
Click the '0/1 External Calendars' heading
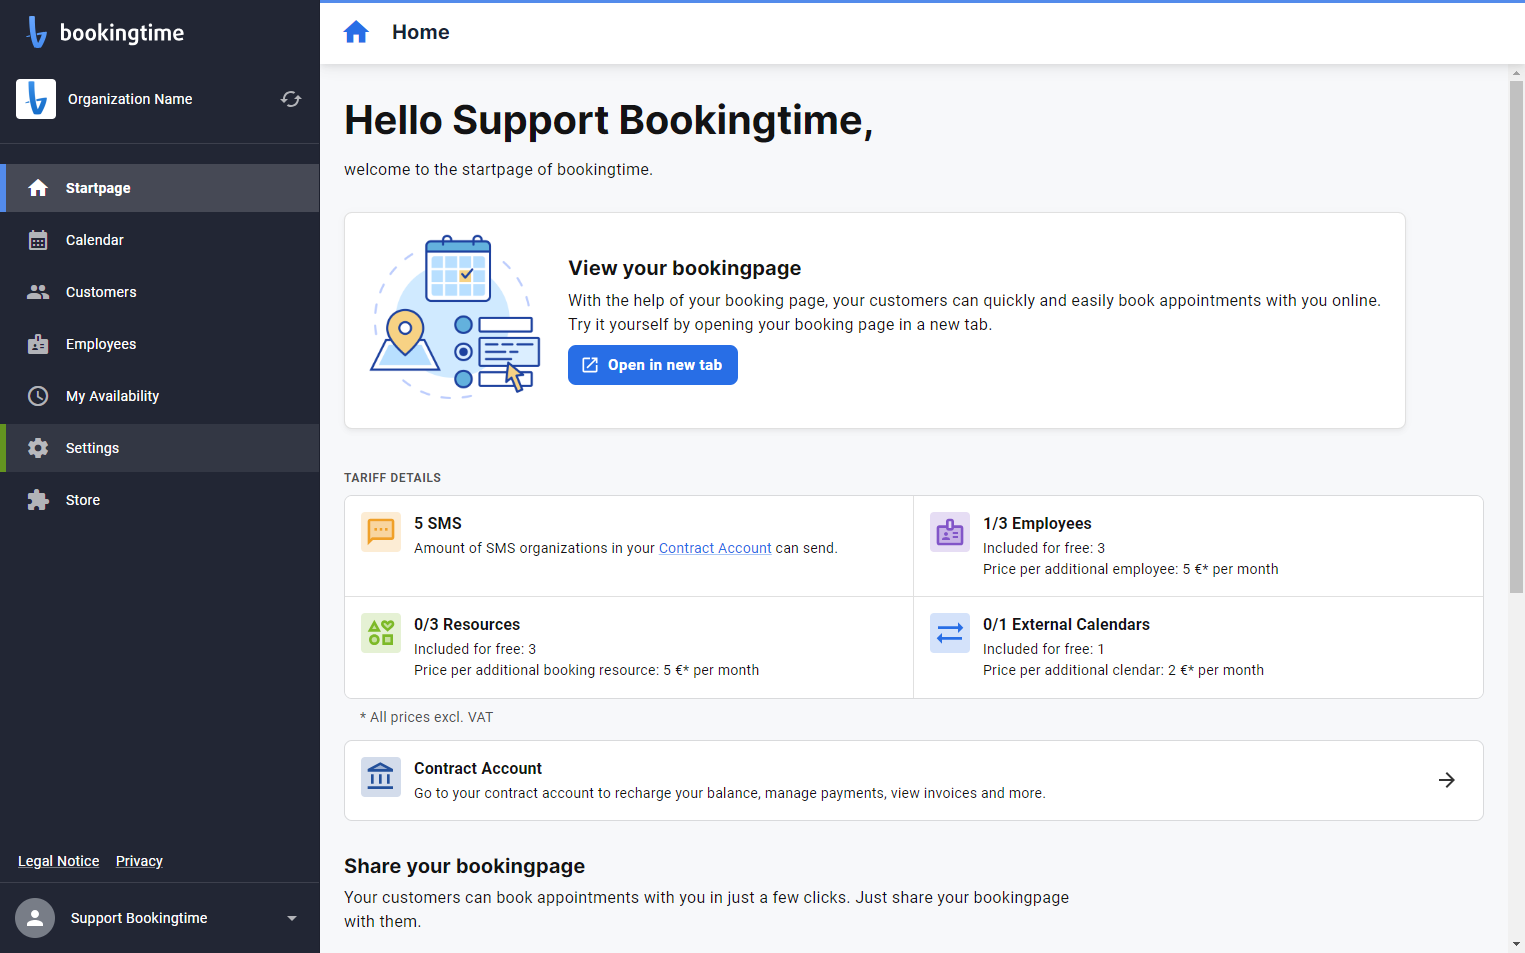1066,624
